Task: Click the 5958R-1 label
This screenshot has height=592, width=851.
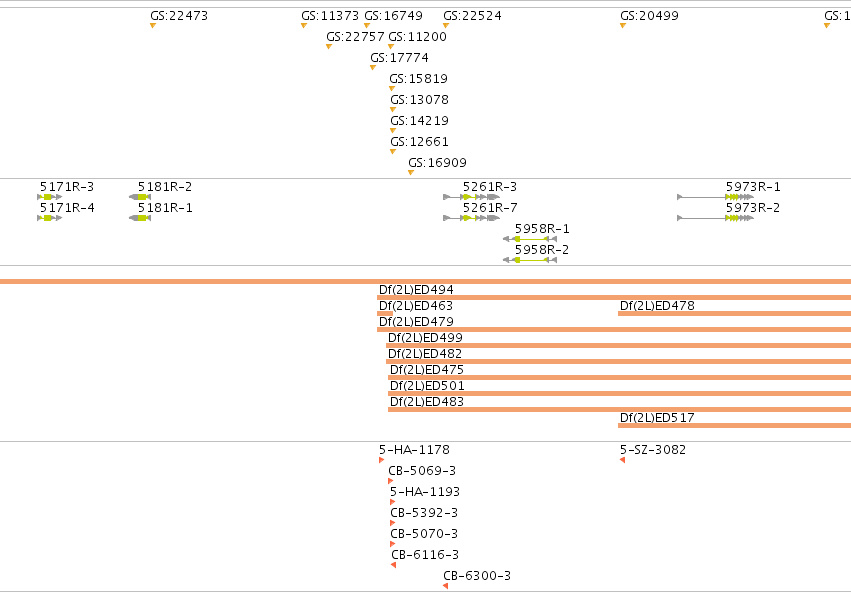Action: (x=542, y=229)
